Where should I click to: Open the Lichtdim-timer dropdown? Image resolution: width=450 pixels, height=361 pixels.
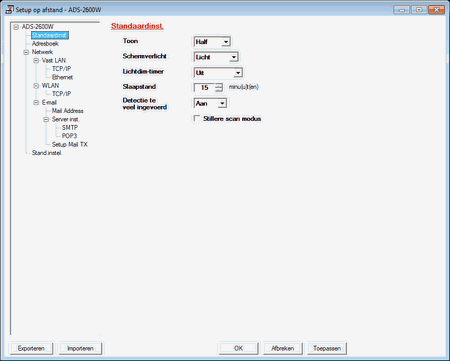tap(238, 73)
